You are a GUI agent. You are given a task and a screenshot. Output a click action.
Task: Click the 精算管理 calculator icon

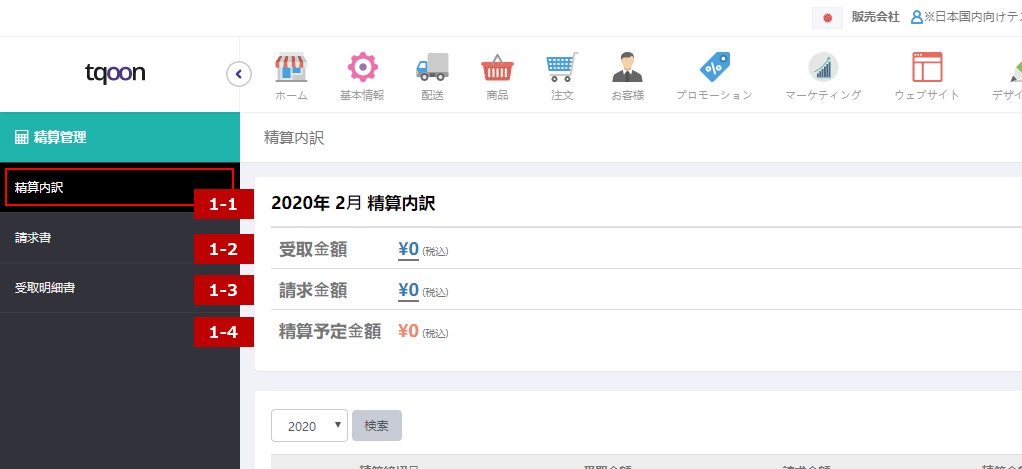[22, 137]
